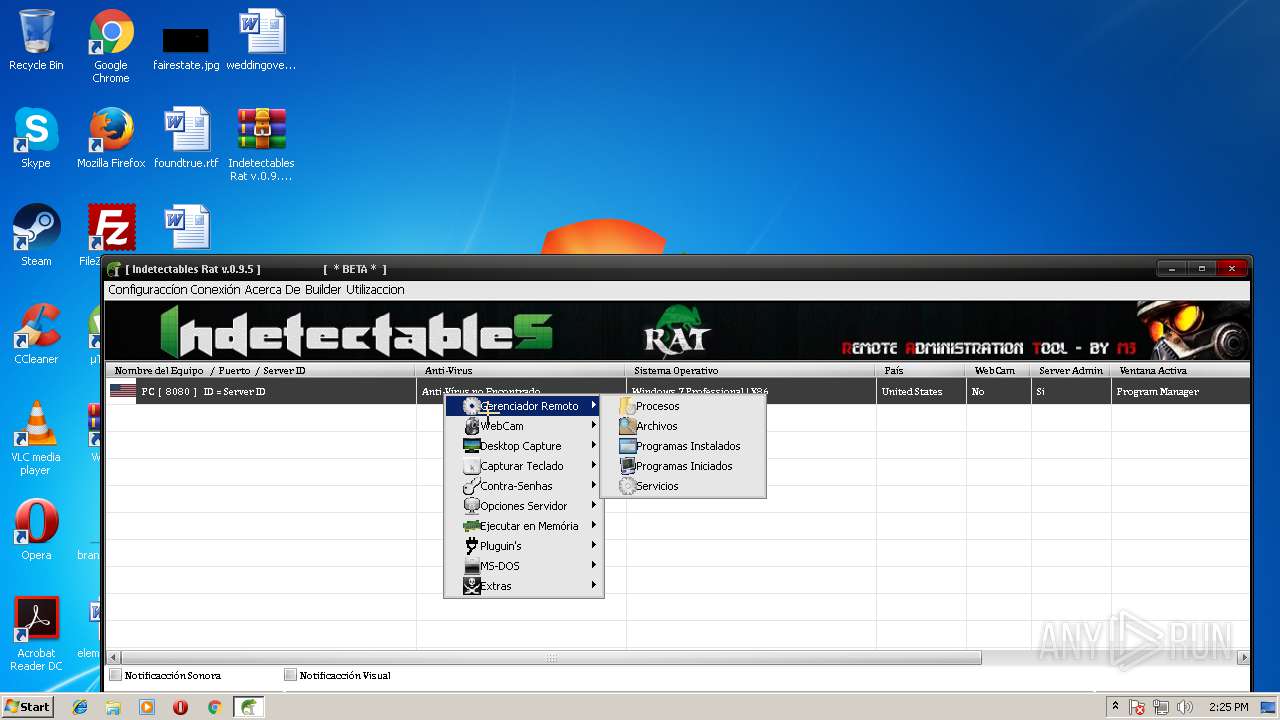Enable Notificacción Sonora checkbox

(x=116, y=675)
